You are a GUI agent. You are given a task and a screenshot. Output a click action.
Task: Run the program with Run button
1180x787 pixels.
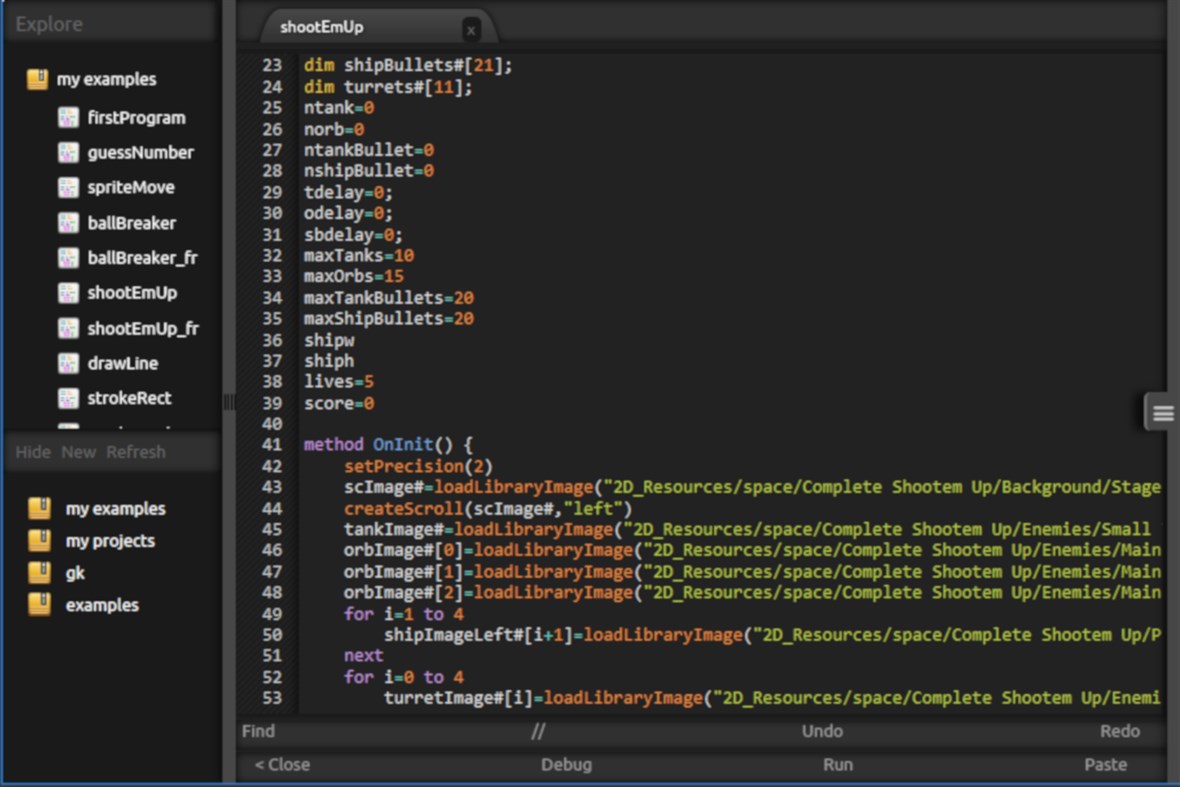click(838, 764)
